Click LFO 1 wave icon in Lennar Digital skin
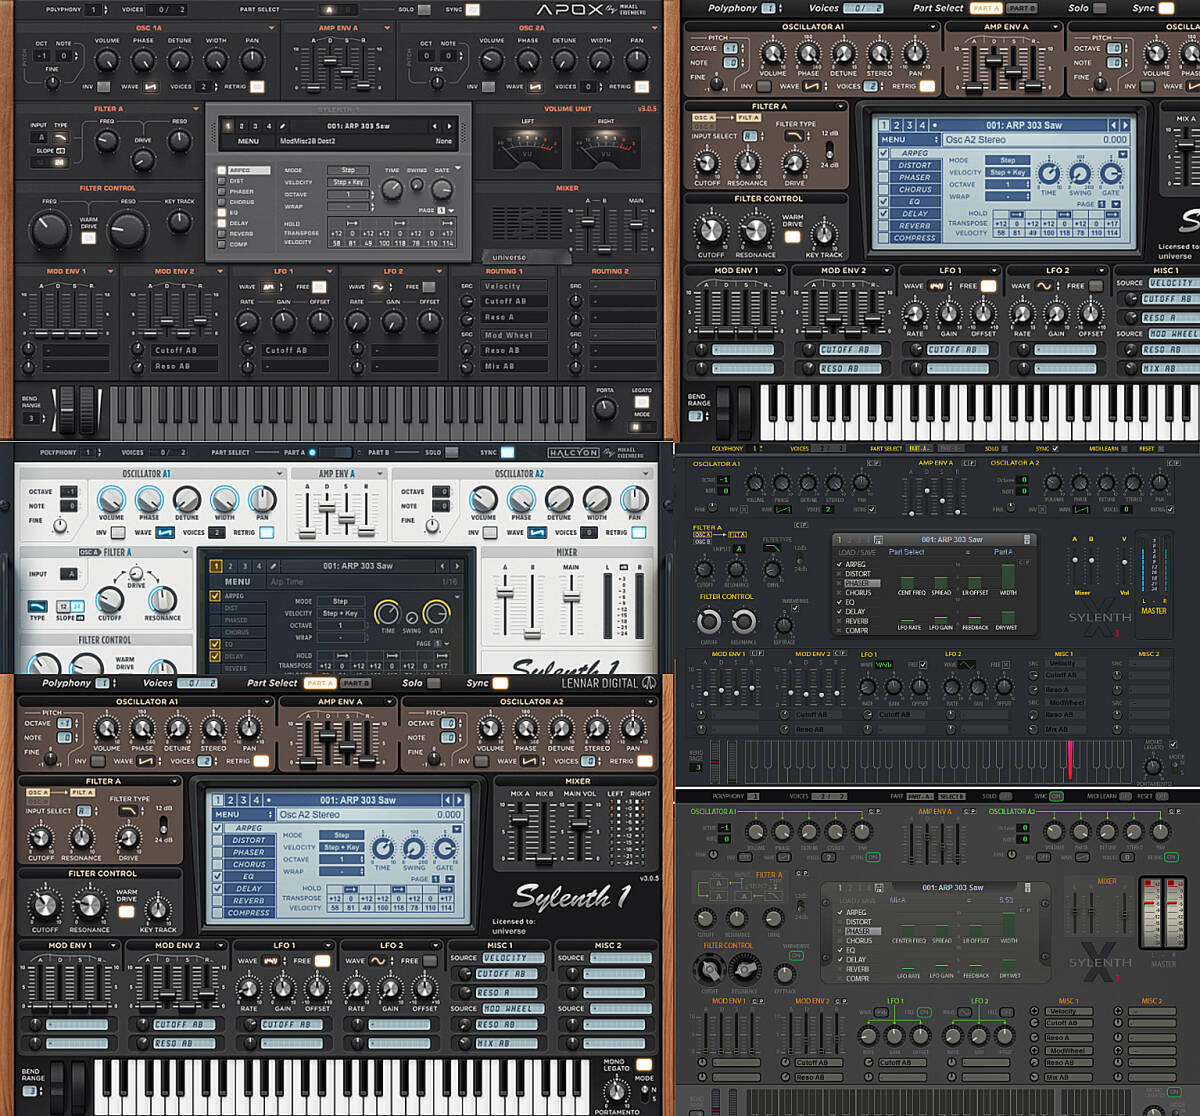This screenshot has height=1116, width=1200. click(x=270, y=961)
